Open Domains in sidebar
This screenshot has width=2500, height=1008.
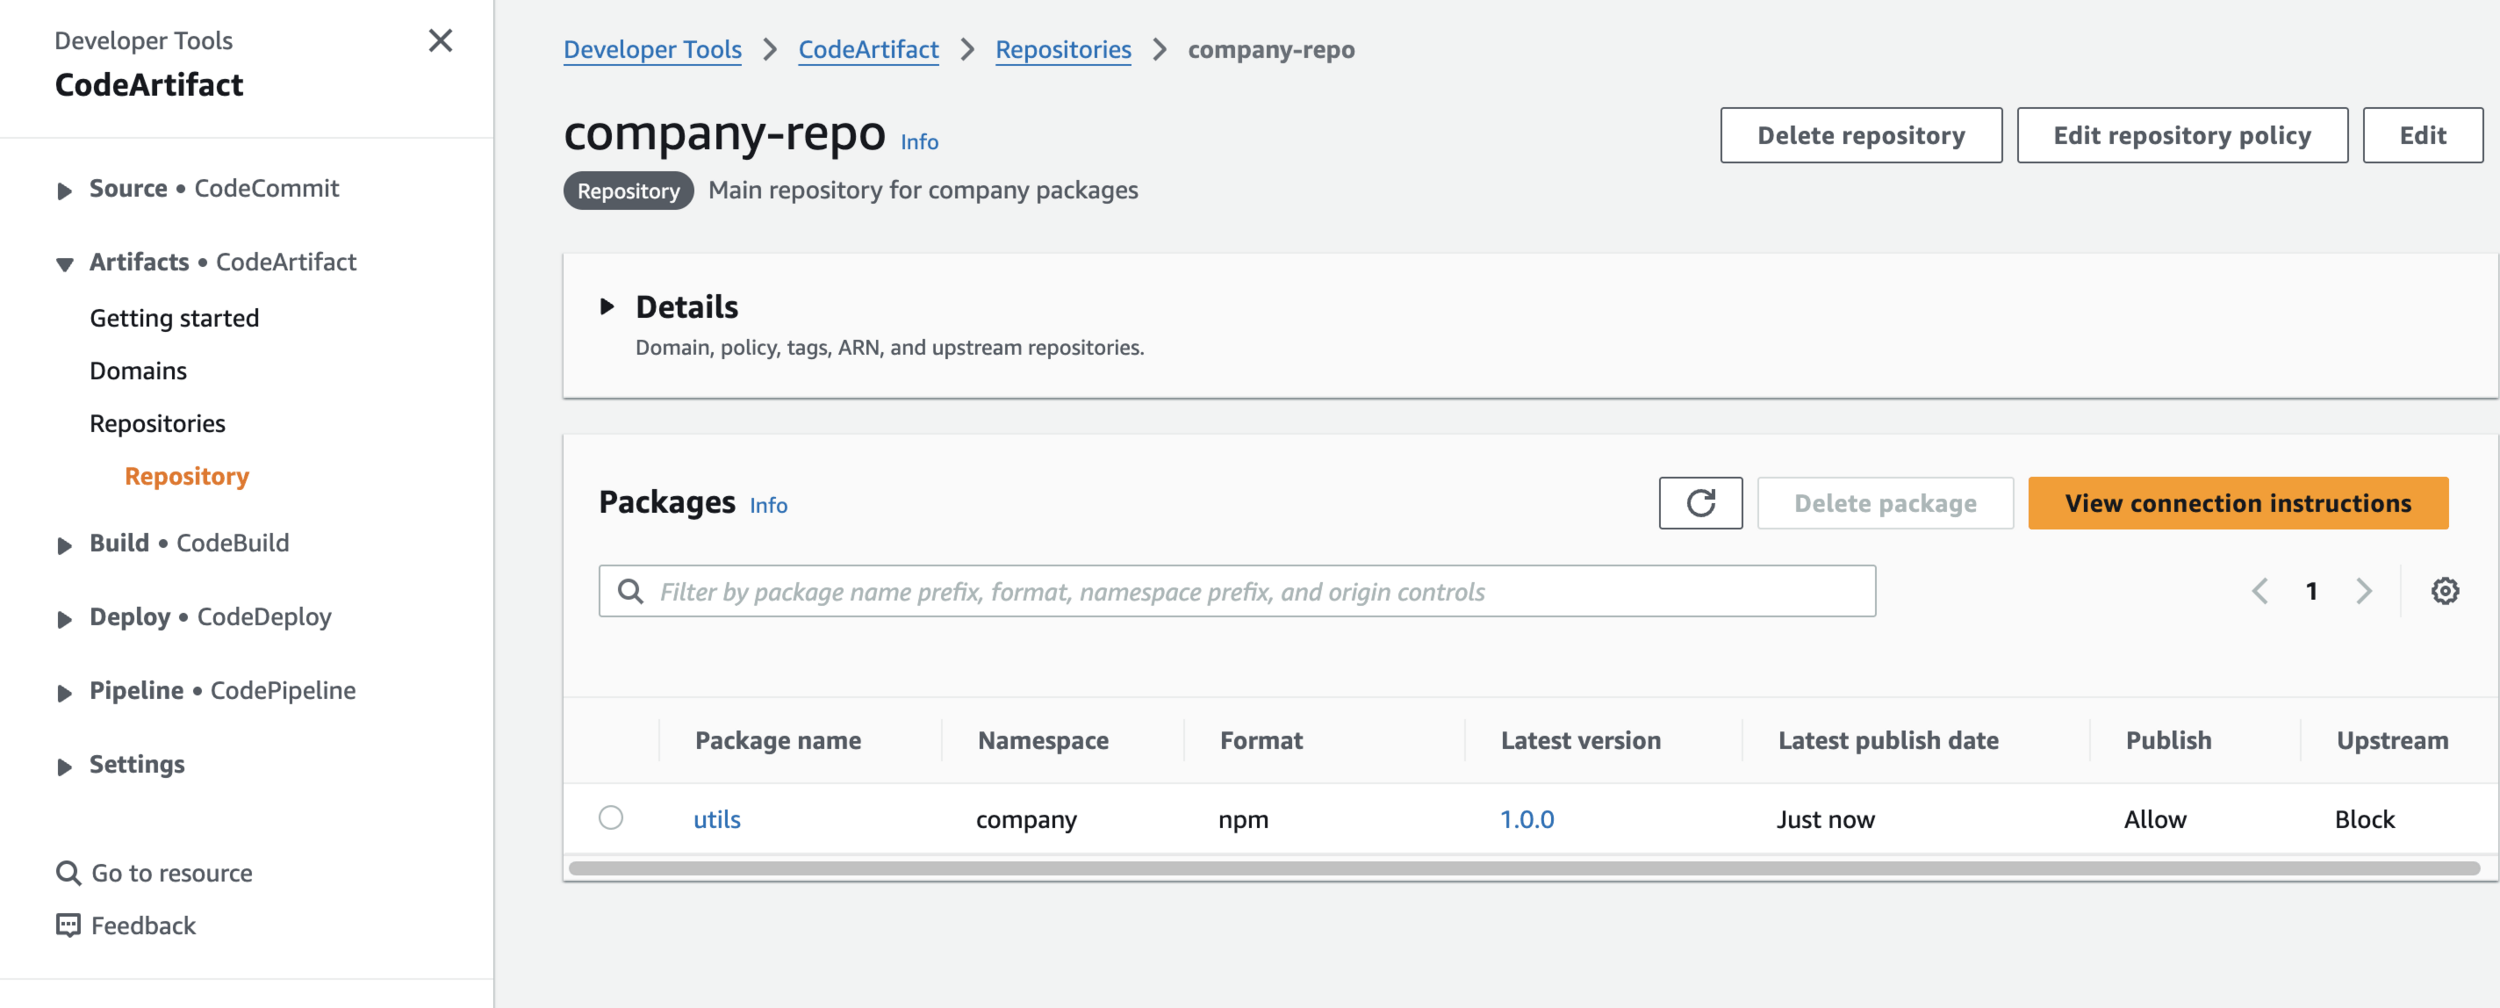pyautogui.click(x=138, y=371)
